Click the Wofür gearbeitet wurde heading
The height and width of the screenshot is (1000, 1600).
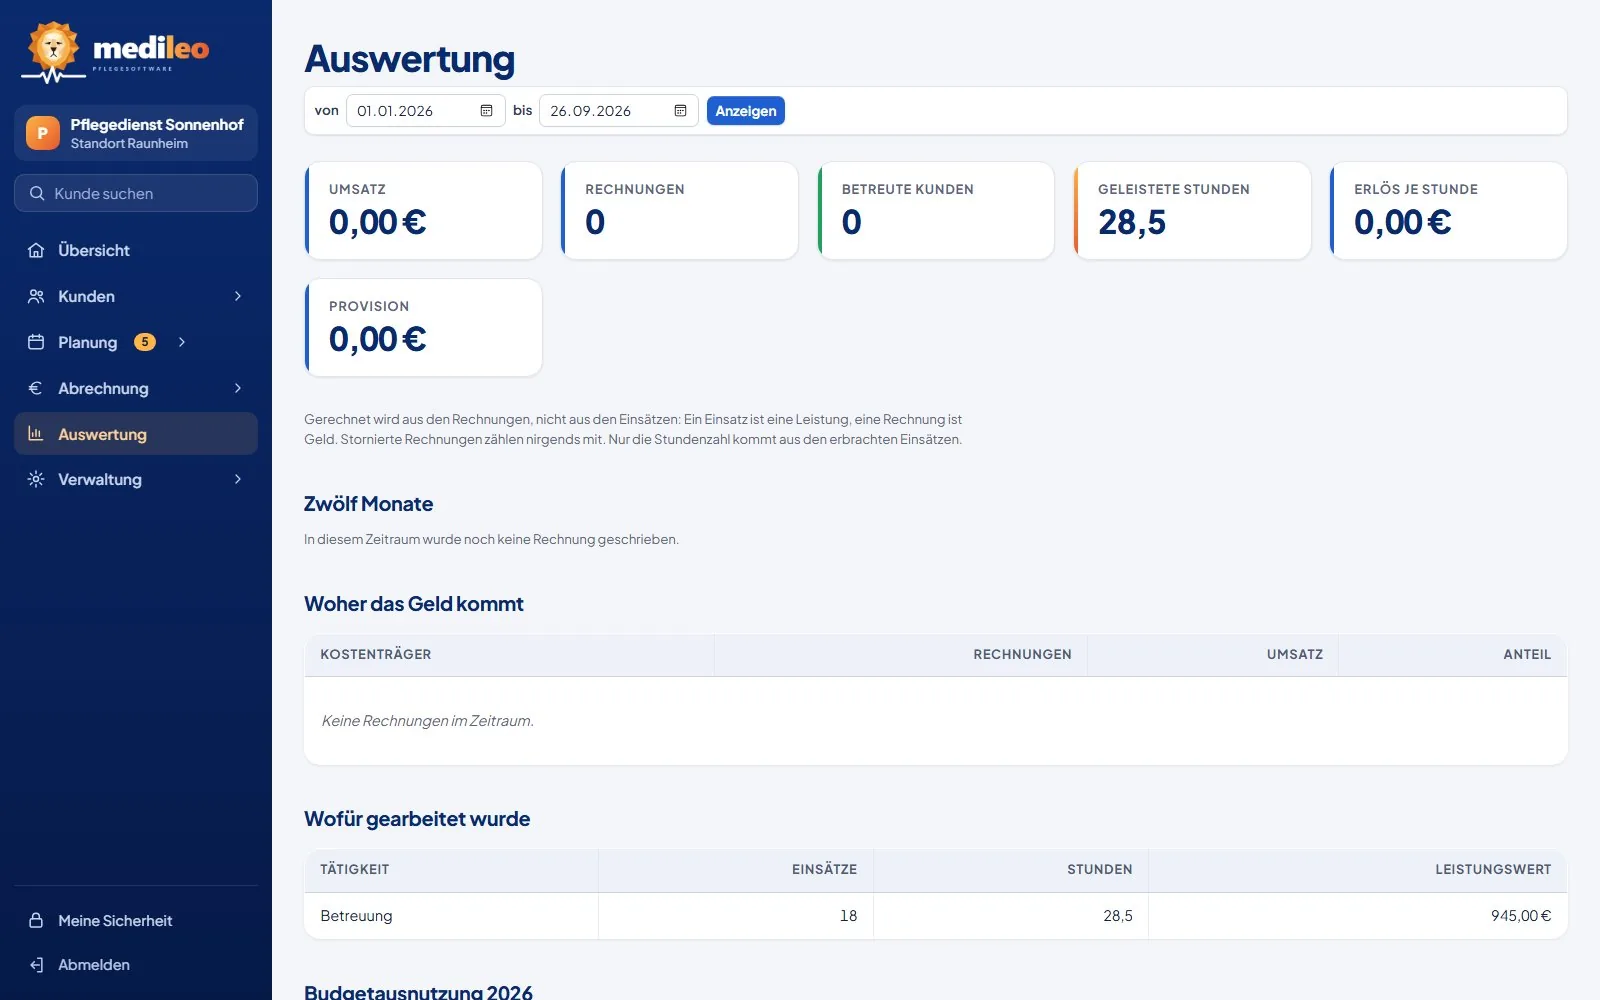pos(417,819)
